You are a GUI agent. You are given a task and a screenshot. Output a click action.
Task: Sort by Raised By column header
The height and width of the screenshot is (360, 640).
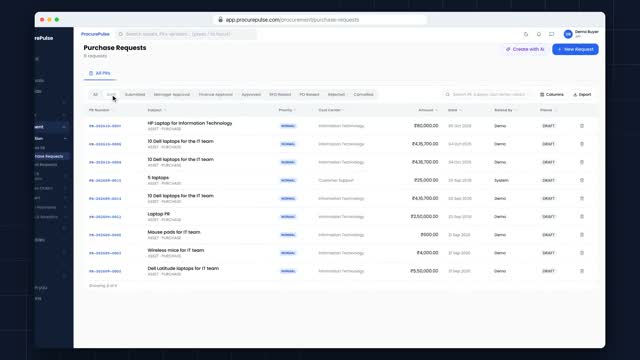(x=503, y=110)
